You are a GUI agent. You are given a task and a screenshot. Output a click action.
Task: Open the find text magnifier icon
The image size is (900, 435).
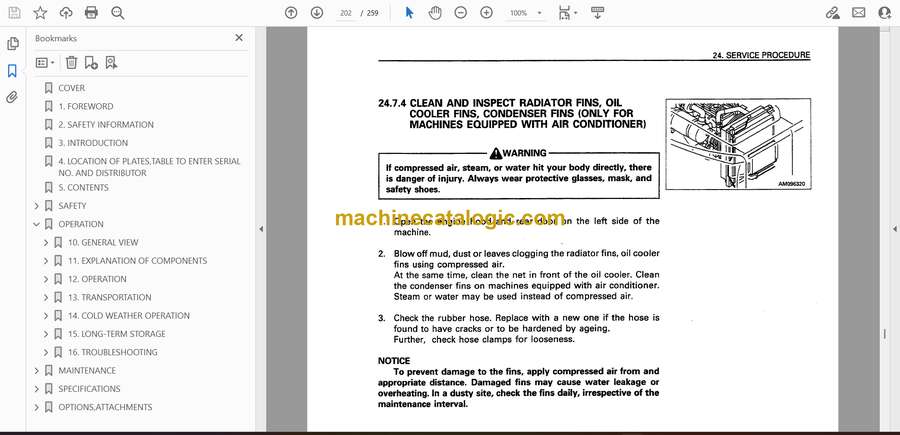[x=118, y=13]
